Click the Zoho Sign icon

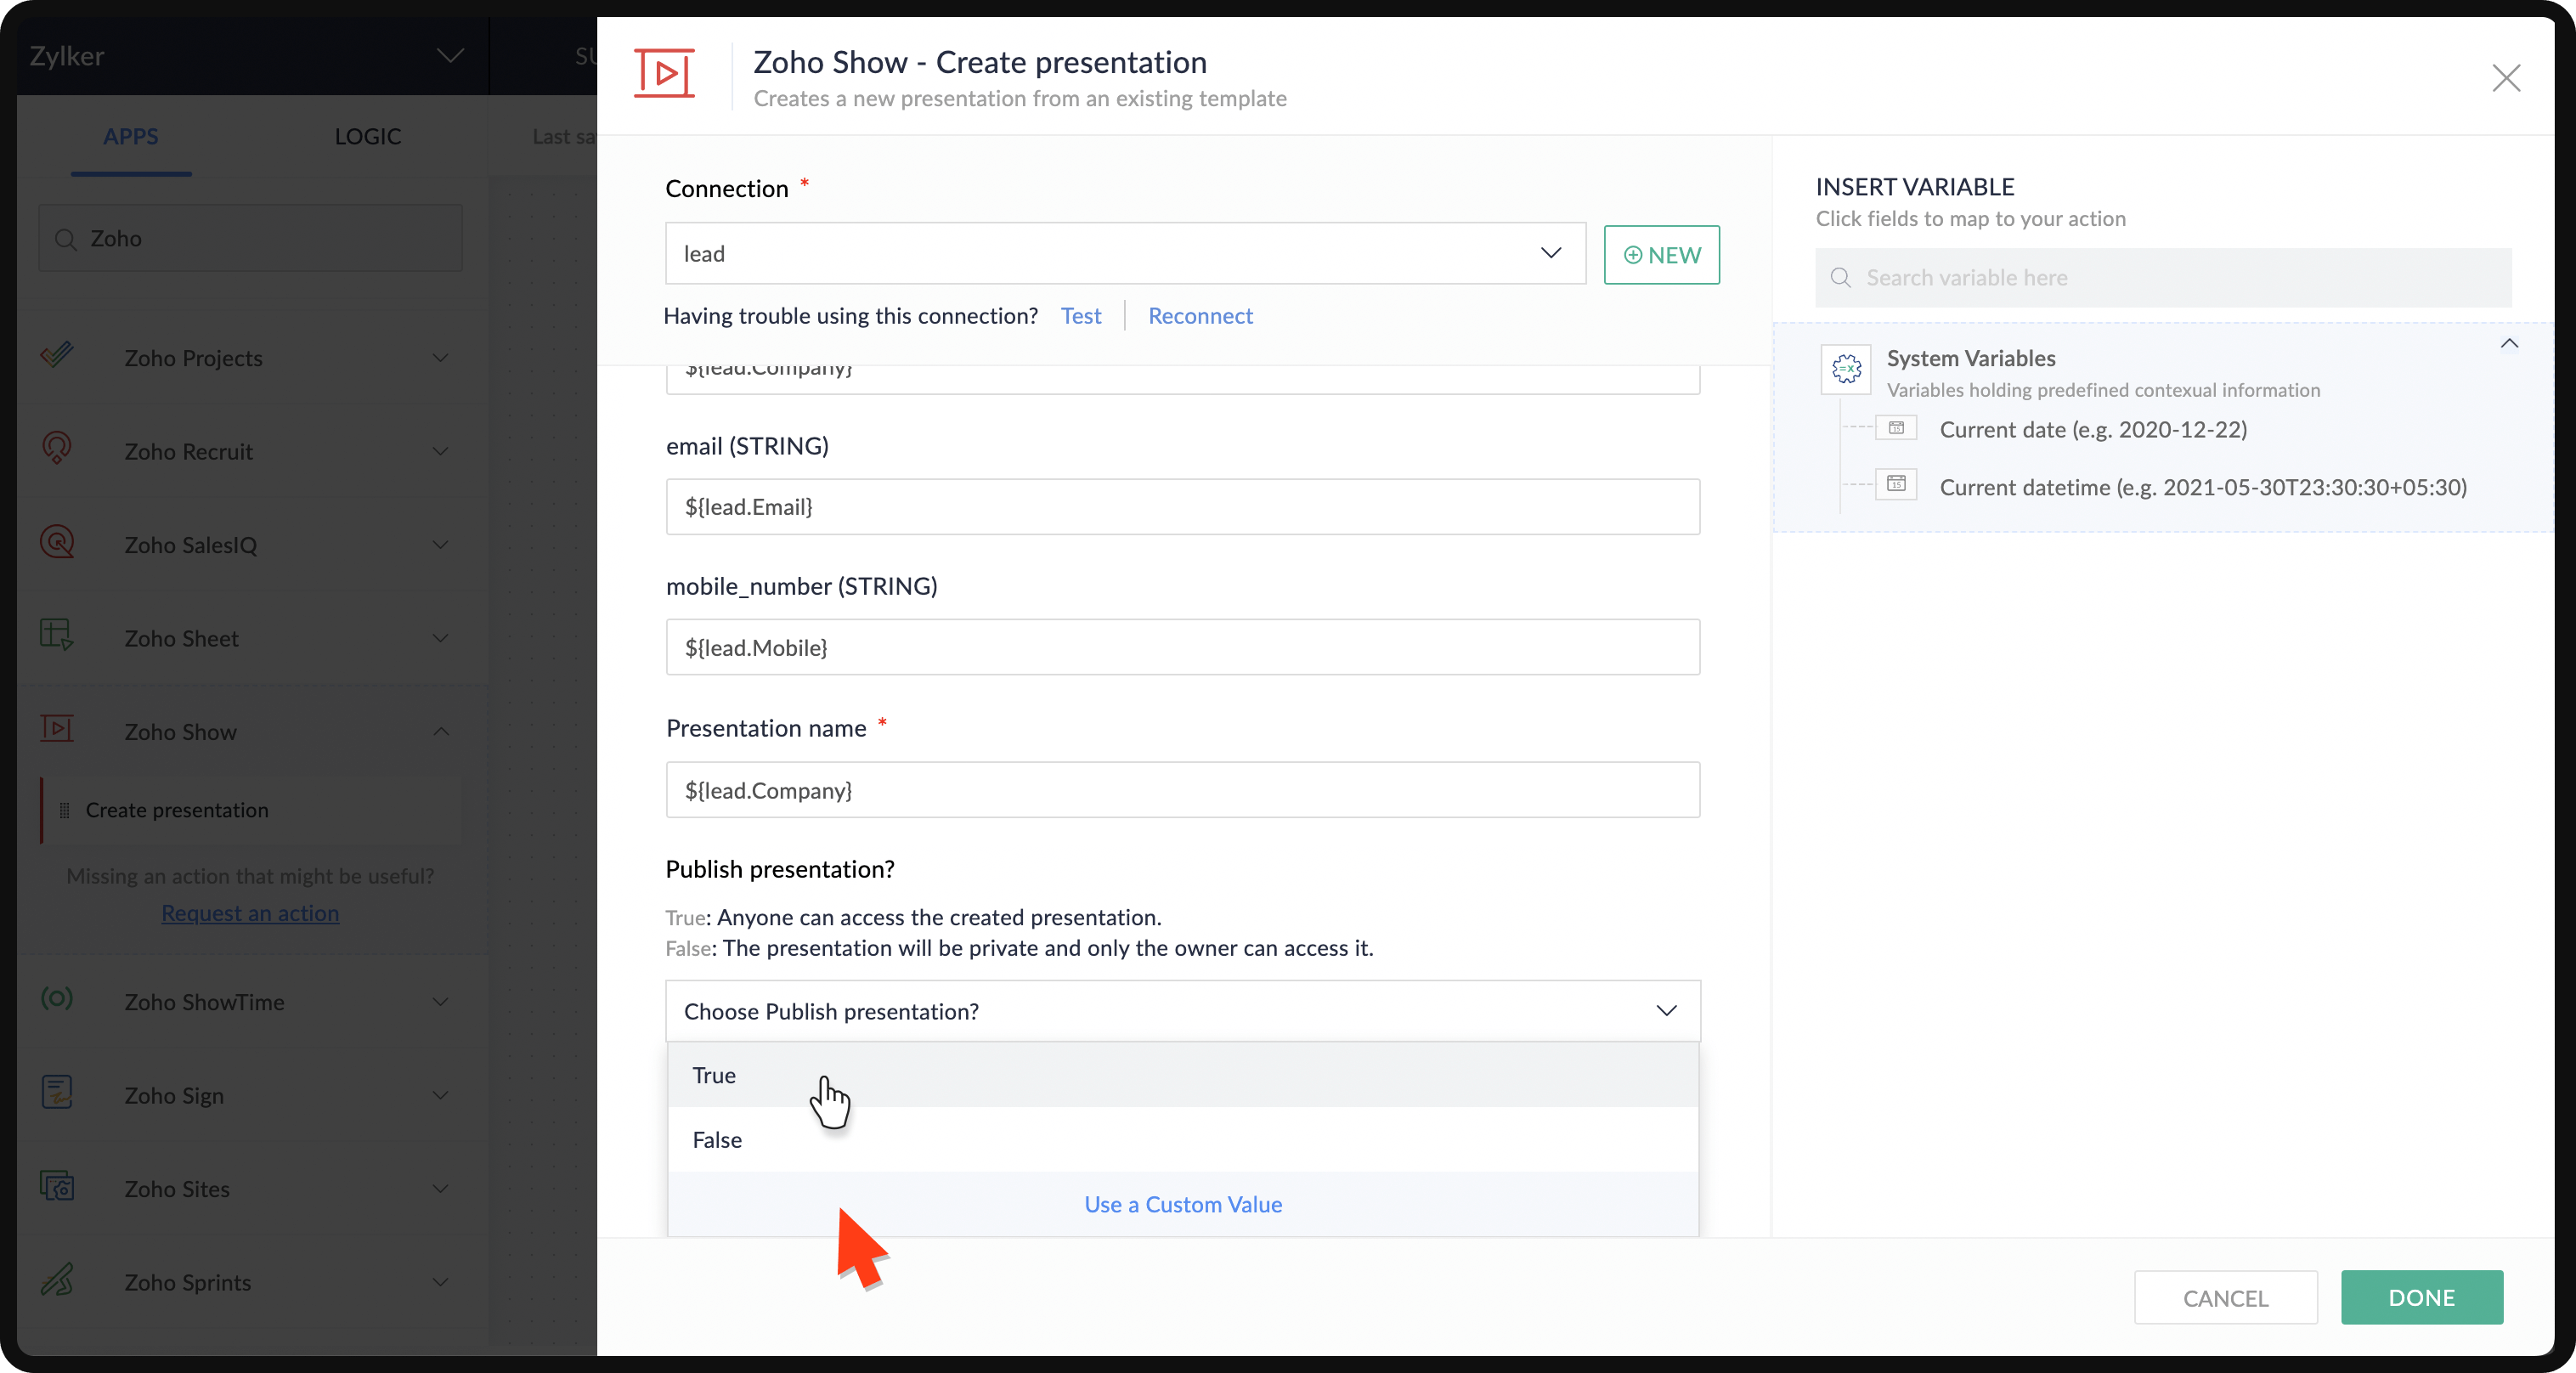click(x=57, y=1092)
